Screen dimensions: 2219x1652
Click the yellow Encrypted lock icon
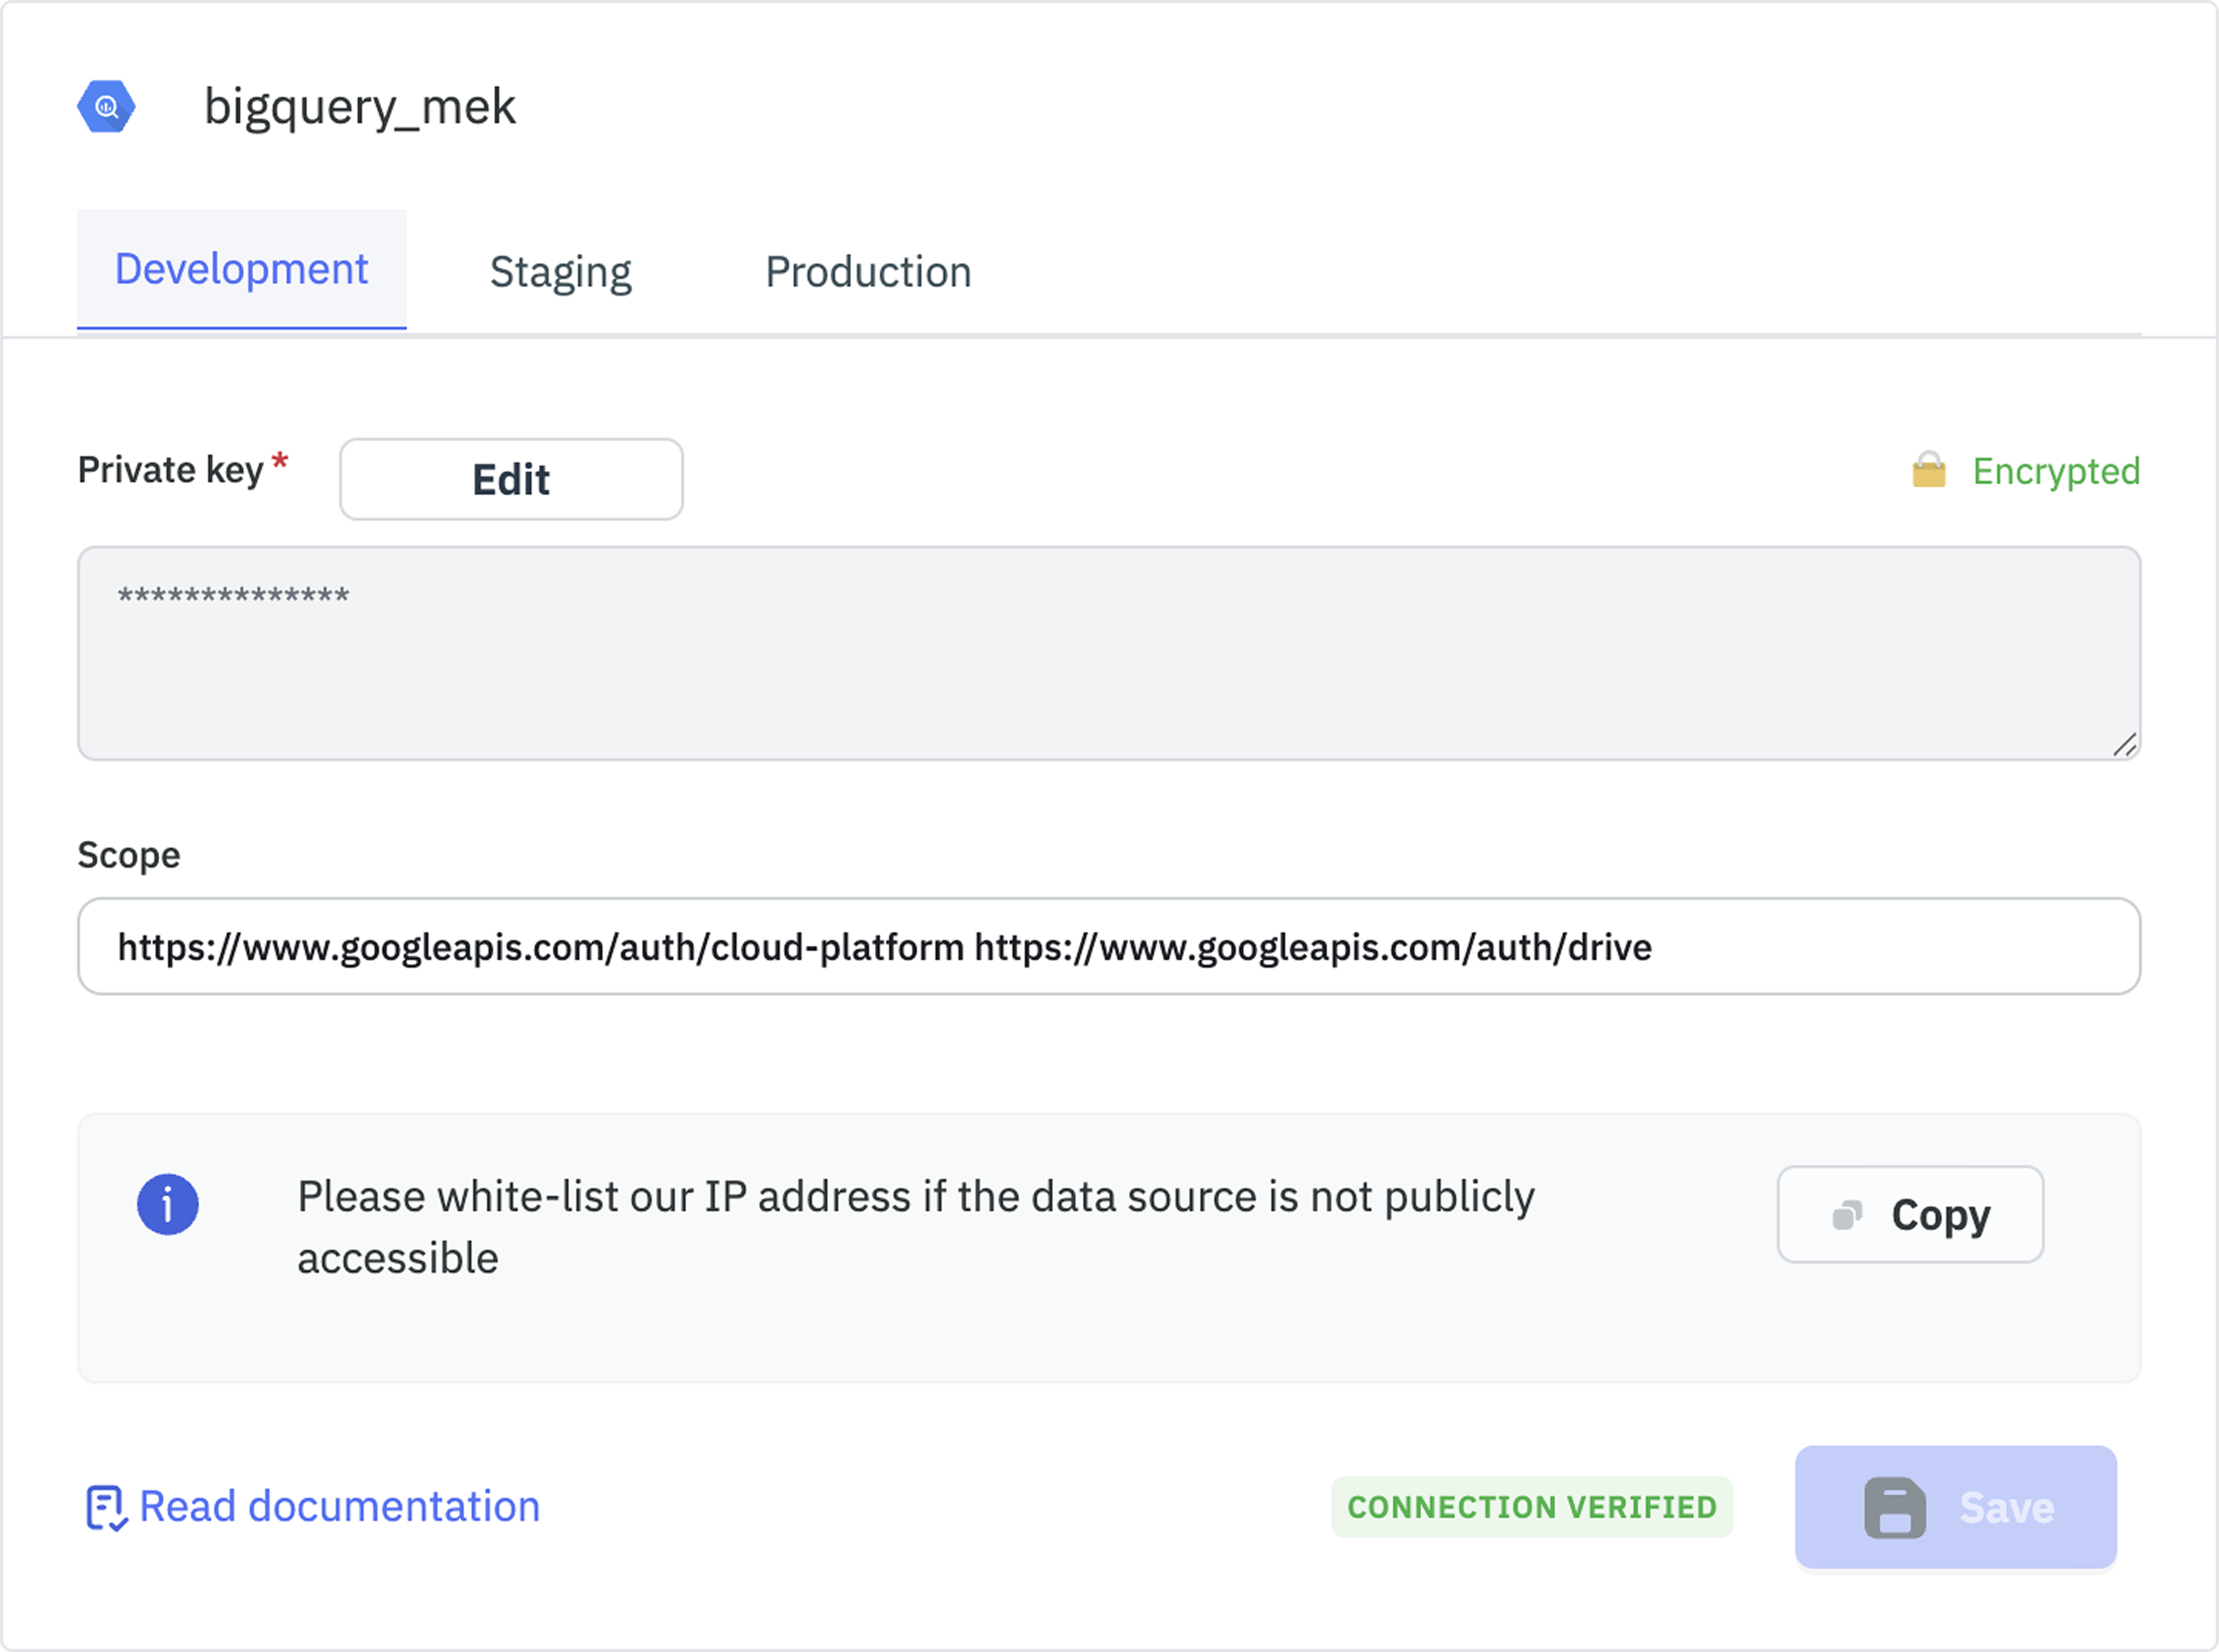tap(1928, 470)
